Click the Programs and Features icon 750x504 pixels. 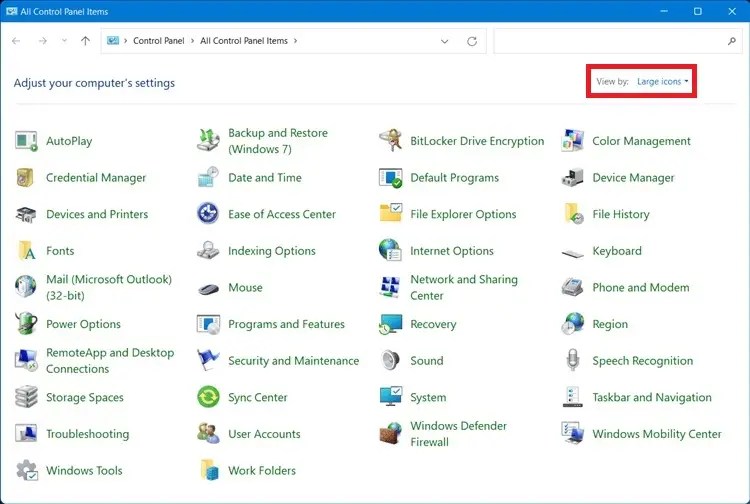208,324
